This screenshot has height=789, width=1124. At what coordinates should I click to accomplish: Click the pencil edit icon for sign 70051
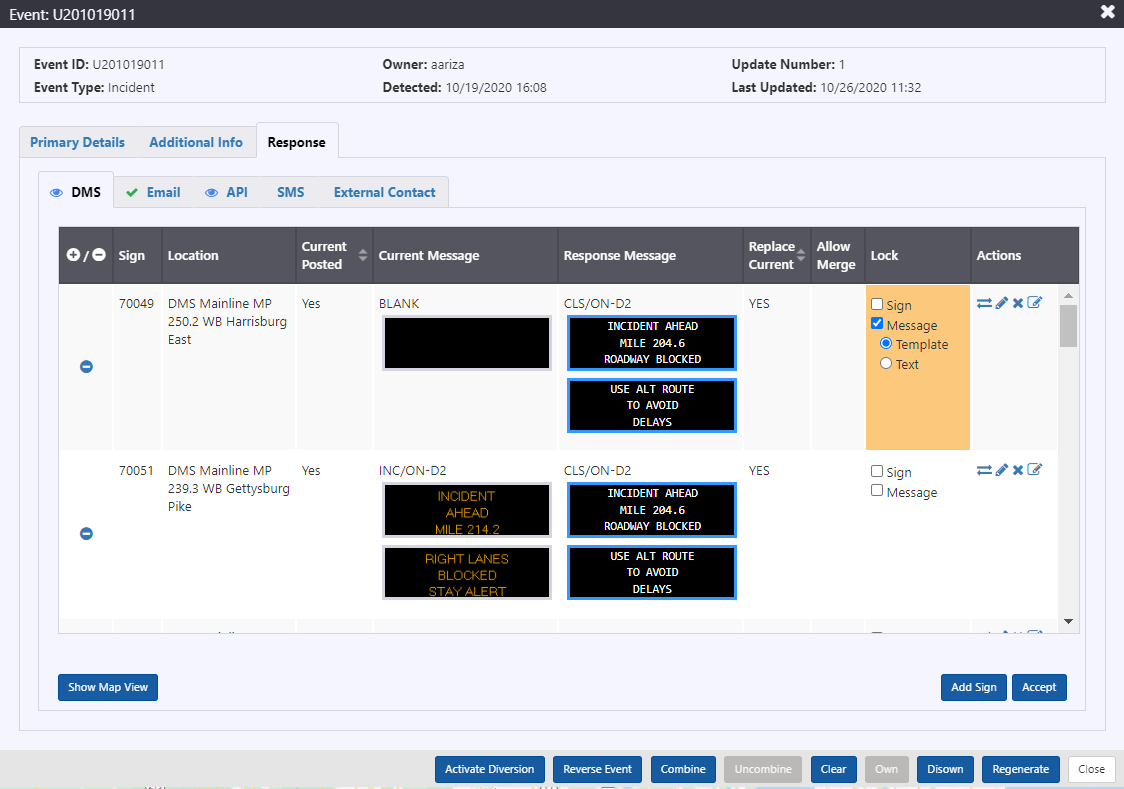1001,470
